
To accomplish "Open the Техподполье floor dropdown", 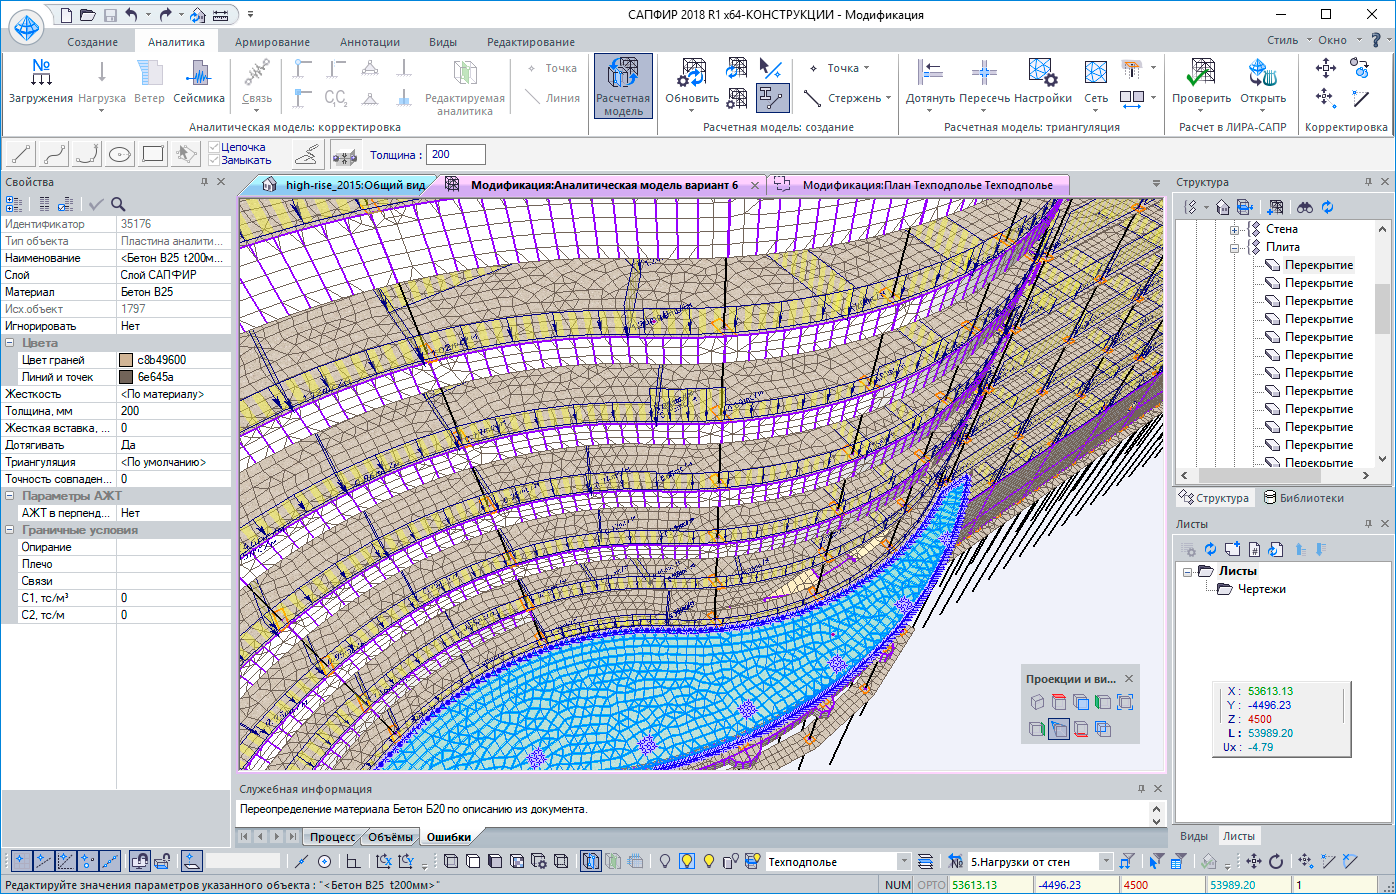I will 904,861.
